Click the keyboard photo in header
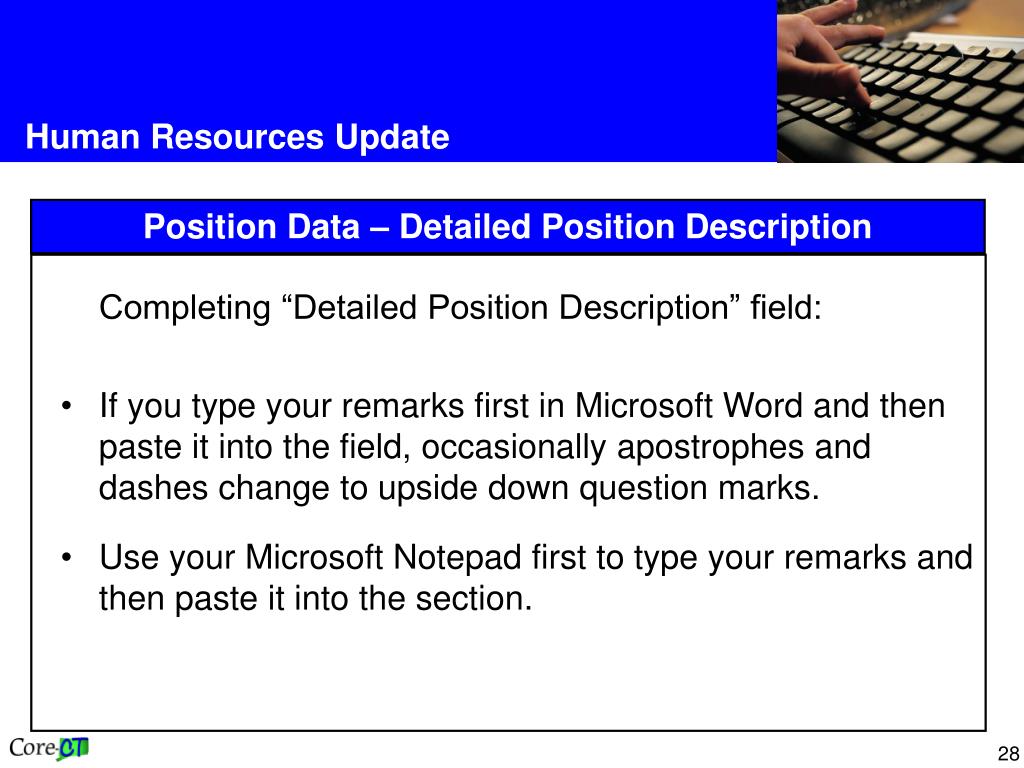 (x=901, y=81)
